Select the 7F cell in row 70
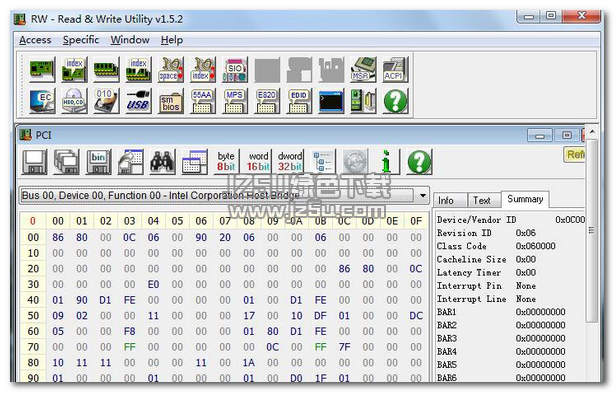This screenshot has height=393, width=615. [x=344, y=347]
